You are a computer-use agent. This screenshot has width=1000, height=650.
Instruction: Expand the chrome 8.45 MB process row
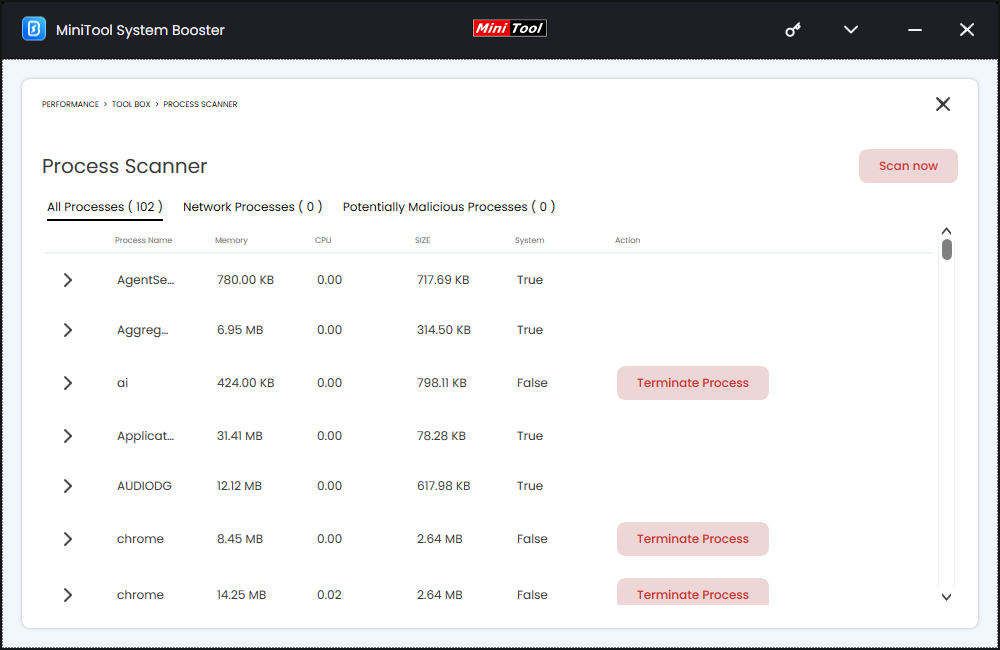point(68,539)
